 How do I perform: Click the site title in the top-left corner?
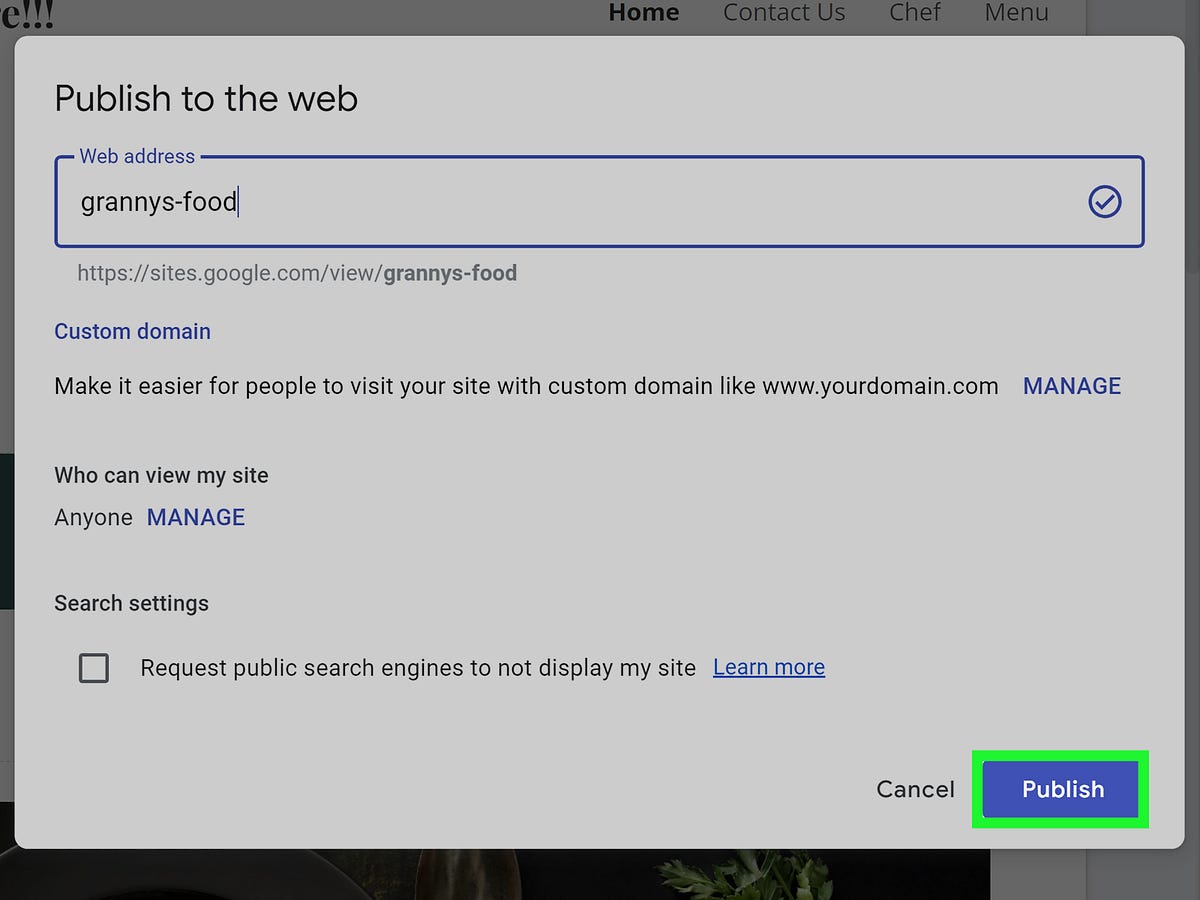coord(27,14)
